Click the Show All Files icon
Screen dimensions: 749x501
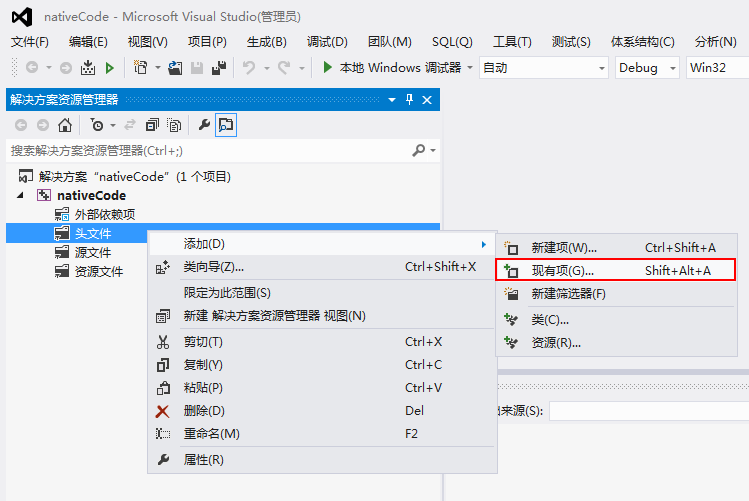point(174,125)
